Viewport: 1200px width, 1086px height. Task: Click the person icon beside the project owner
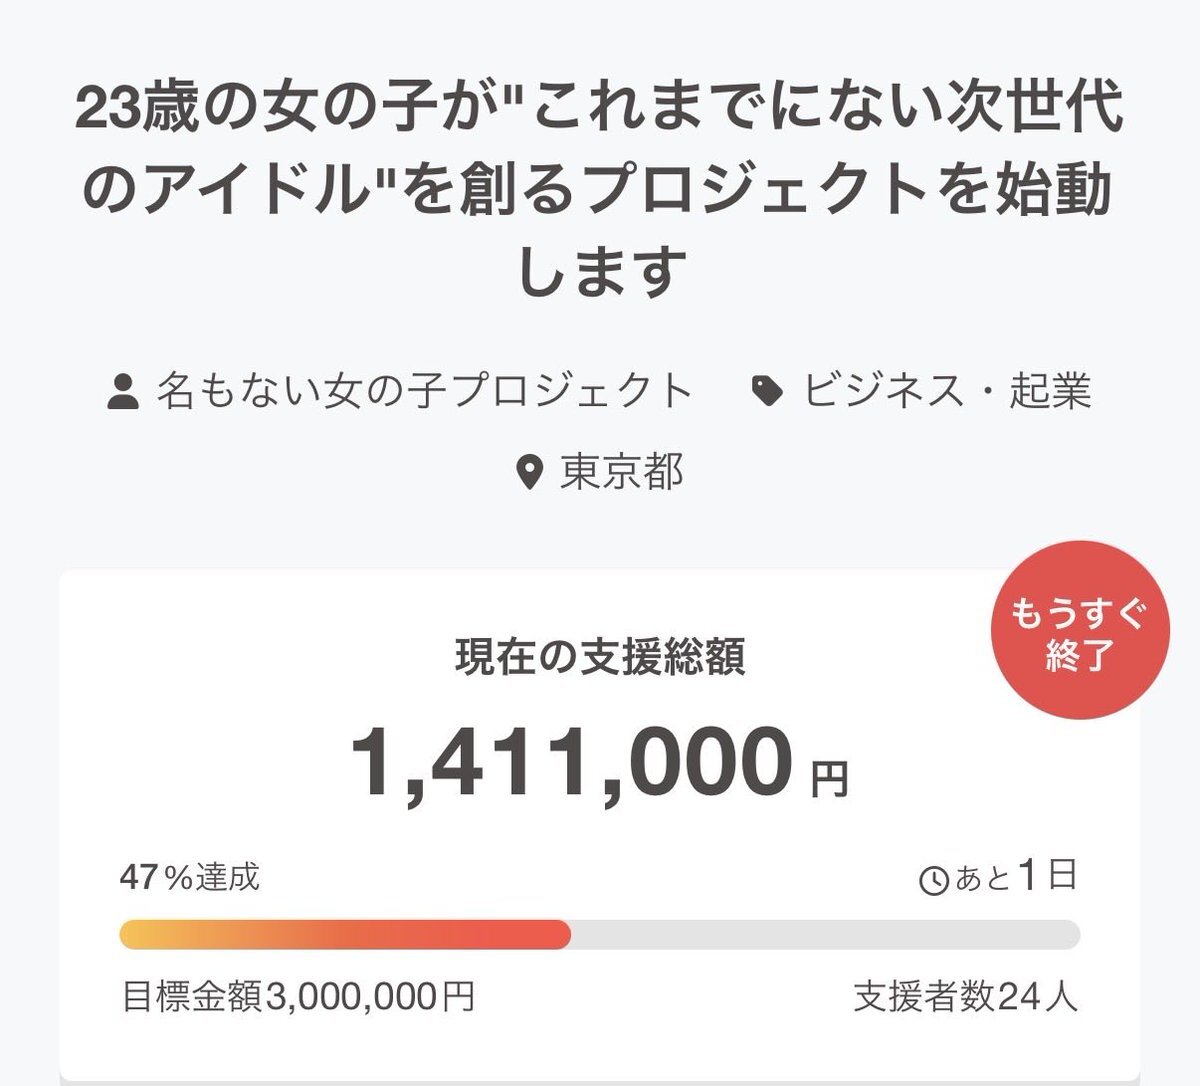[123, 392]
